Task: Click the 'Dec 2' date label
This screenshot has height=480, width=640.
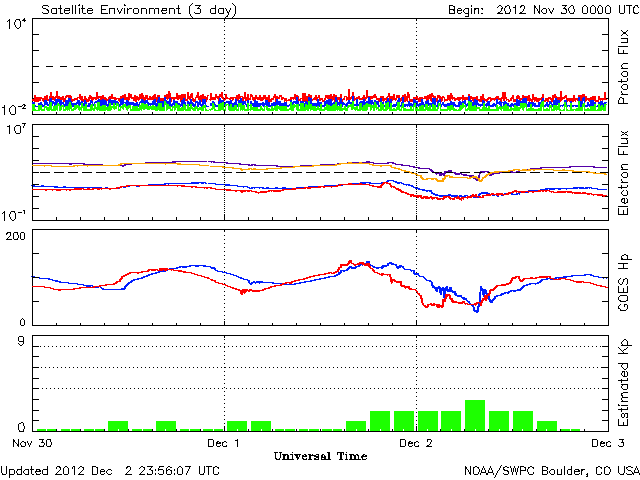Action: click(x=416, y=443)
